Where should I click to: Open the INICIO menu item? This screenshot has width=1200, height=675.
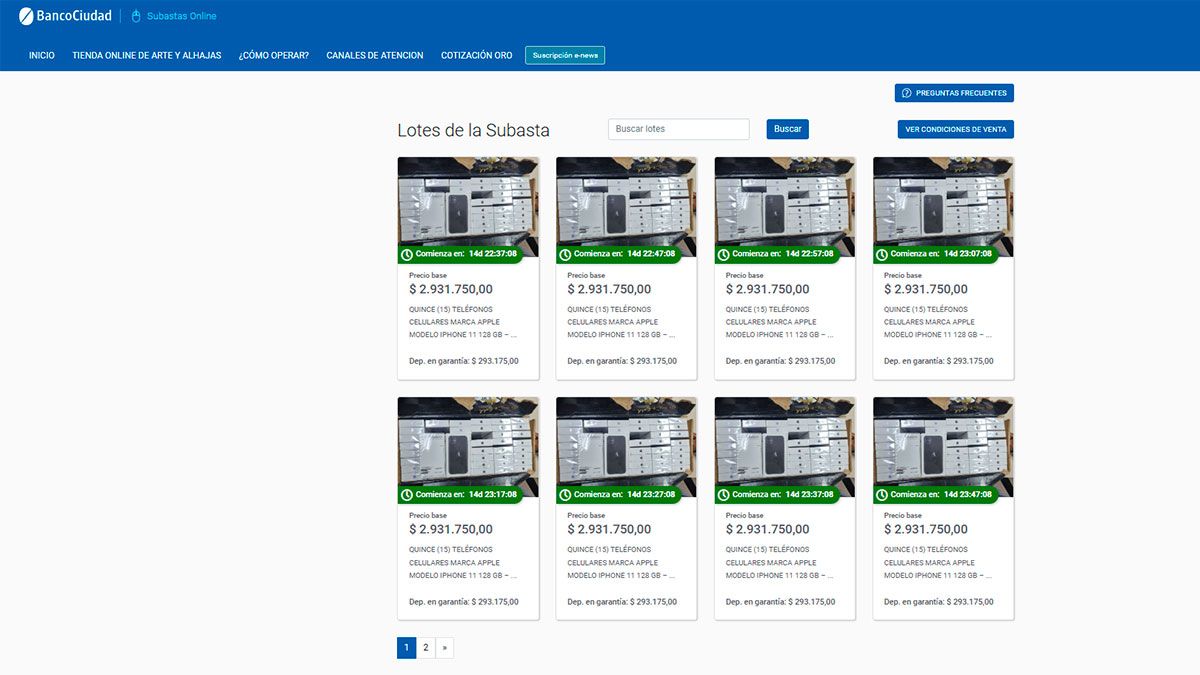42,55
